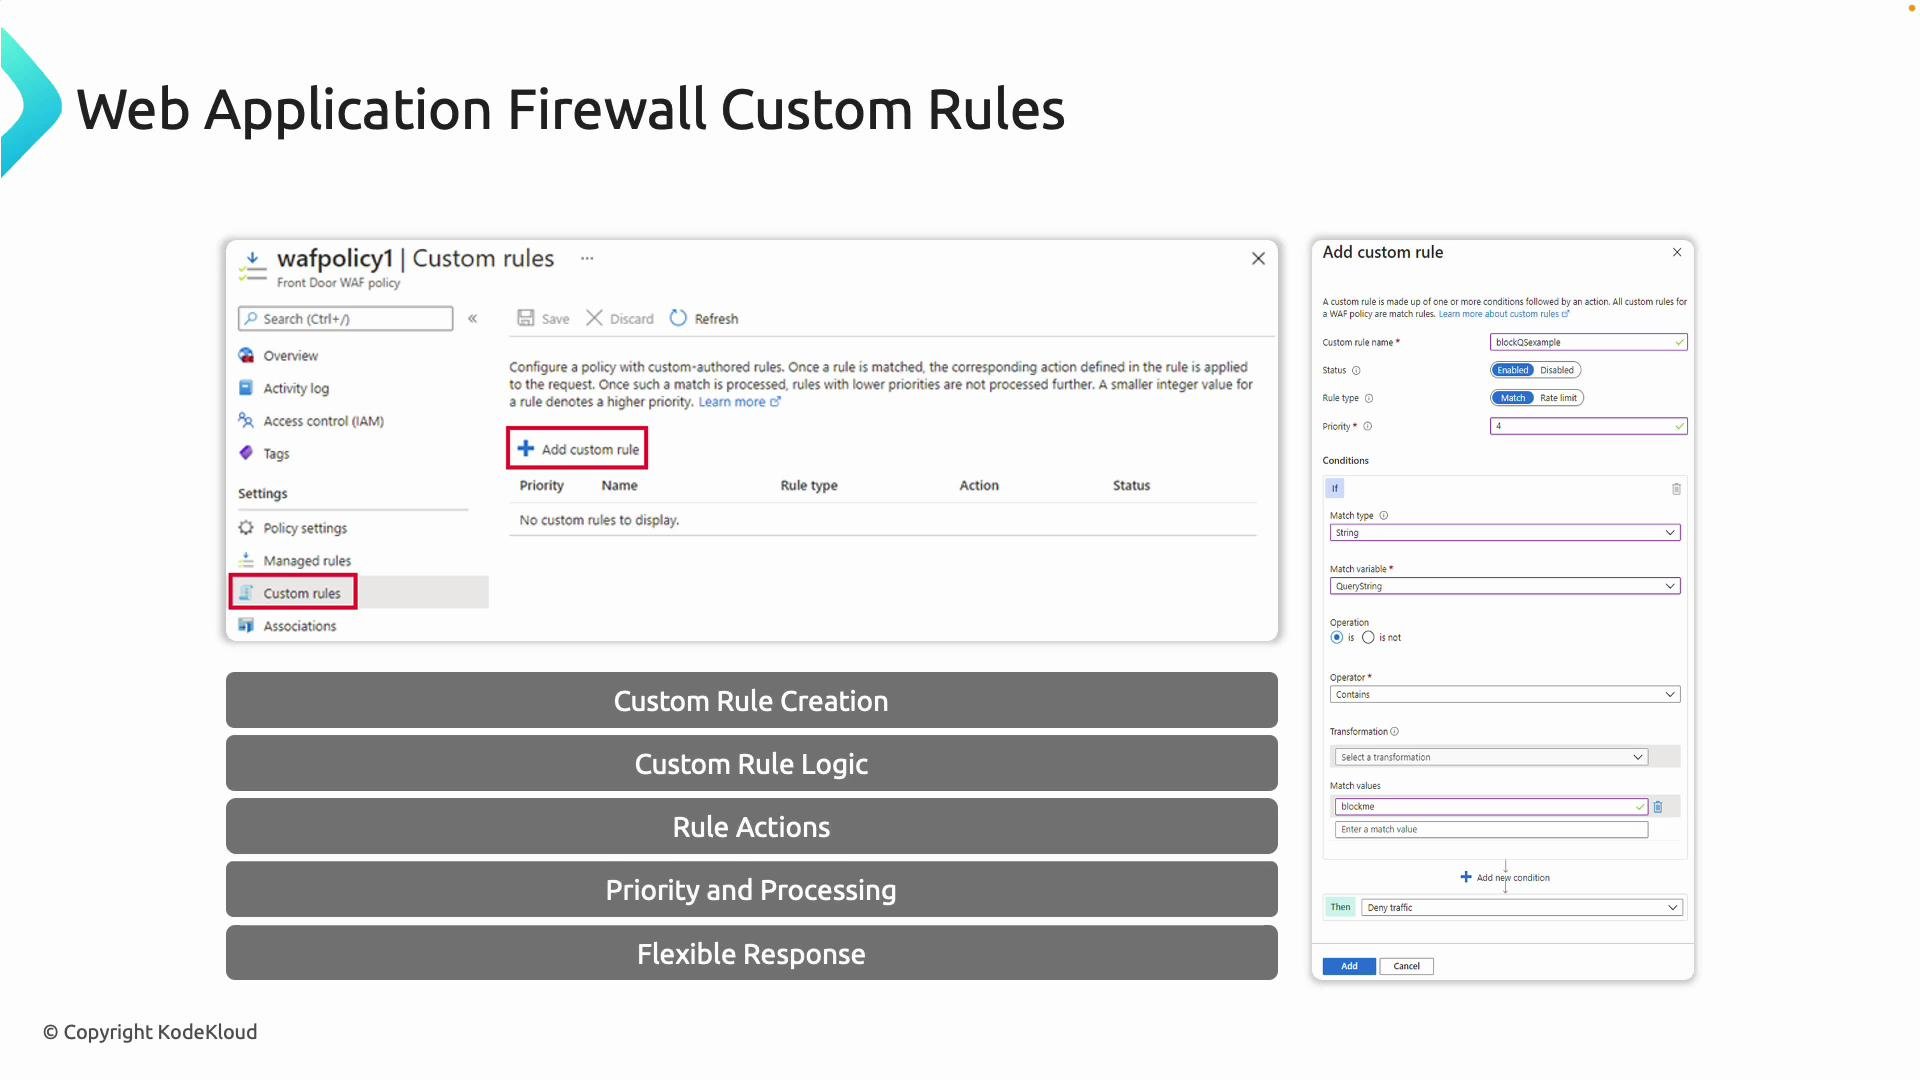Click the Access control (IAM) icon

246,421
